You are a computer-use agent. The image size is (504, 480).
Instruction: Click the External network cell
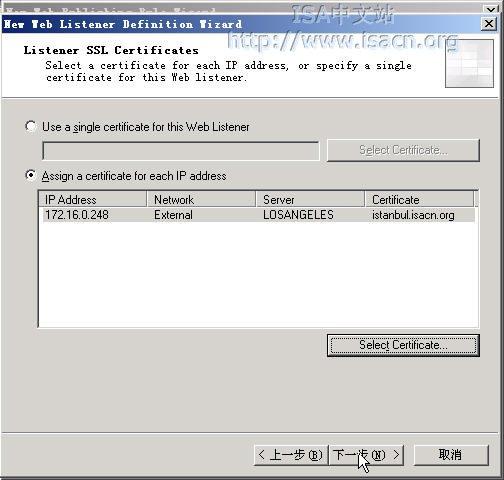point(173,215)
